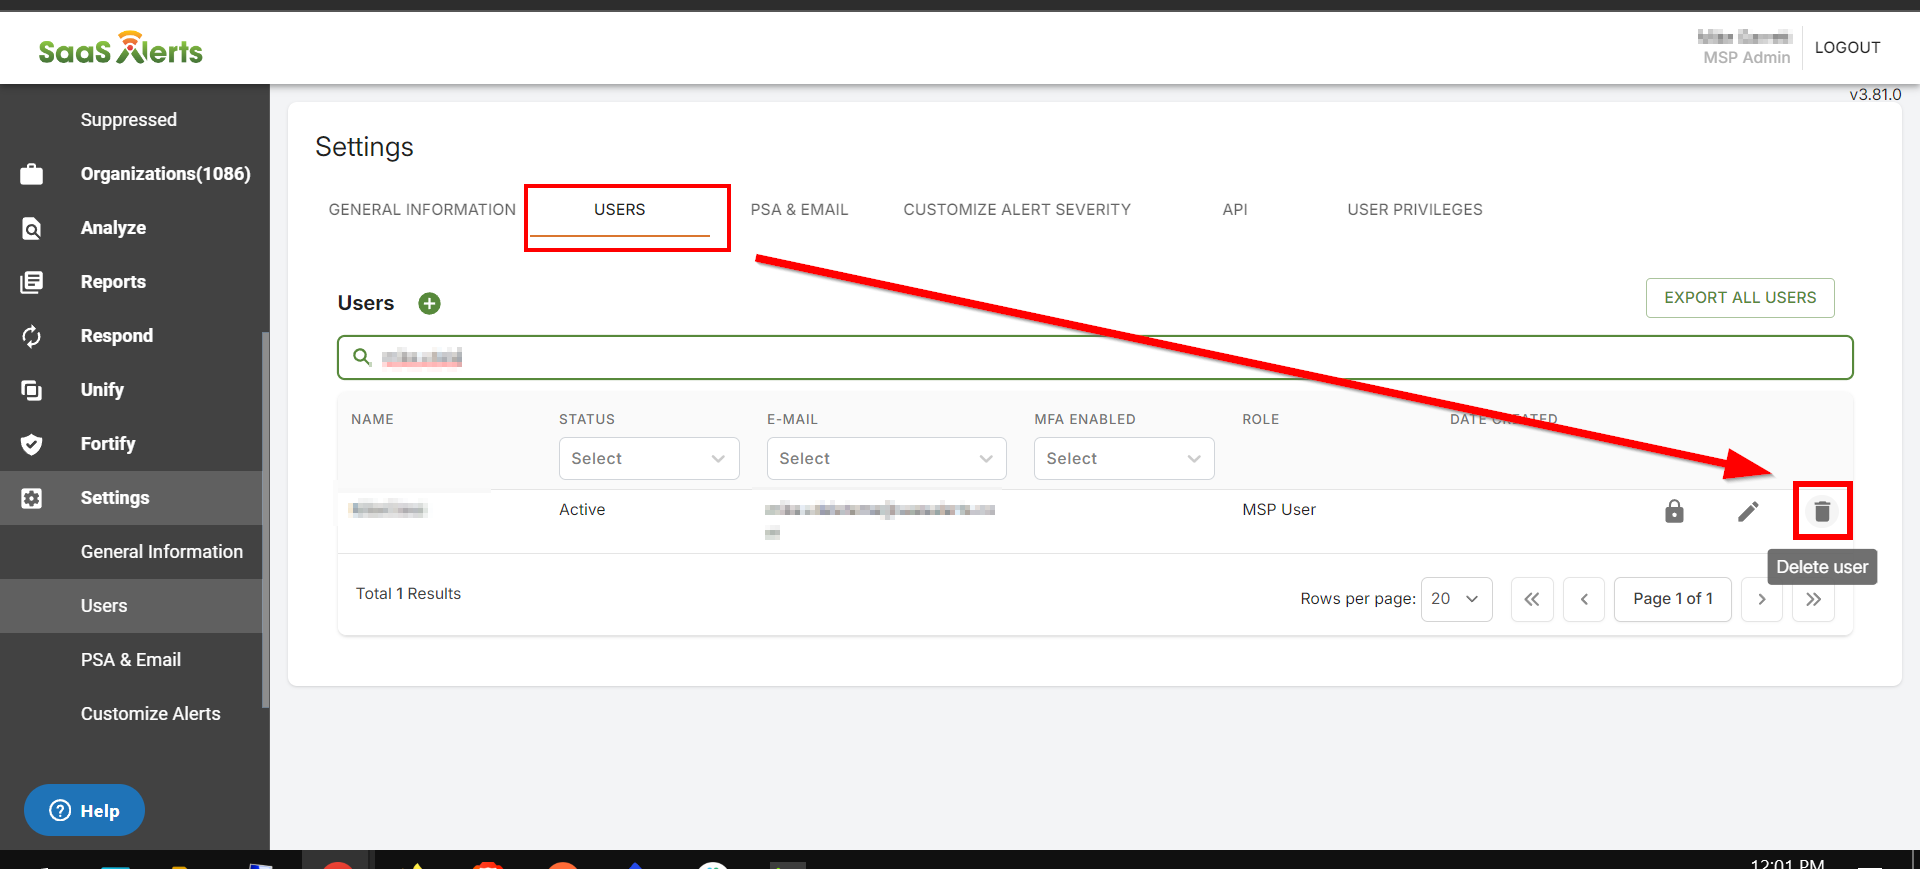
Task: Click the NAME column header
Action: point(372,419)
